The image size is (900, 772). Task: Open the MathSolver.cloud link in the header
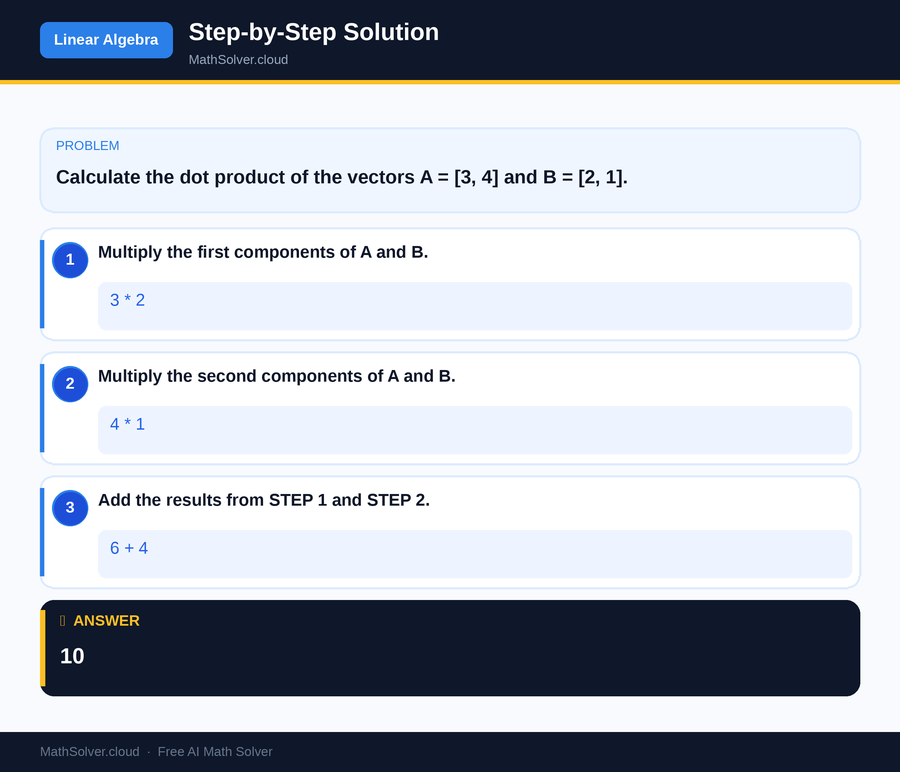point(238,59)
